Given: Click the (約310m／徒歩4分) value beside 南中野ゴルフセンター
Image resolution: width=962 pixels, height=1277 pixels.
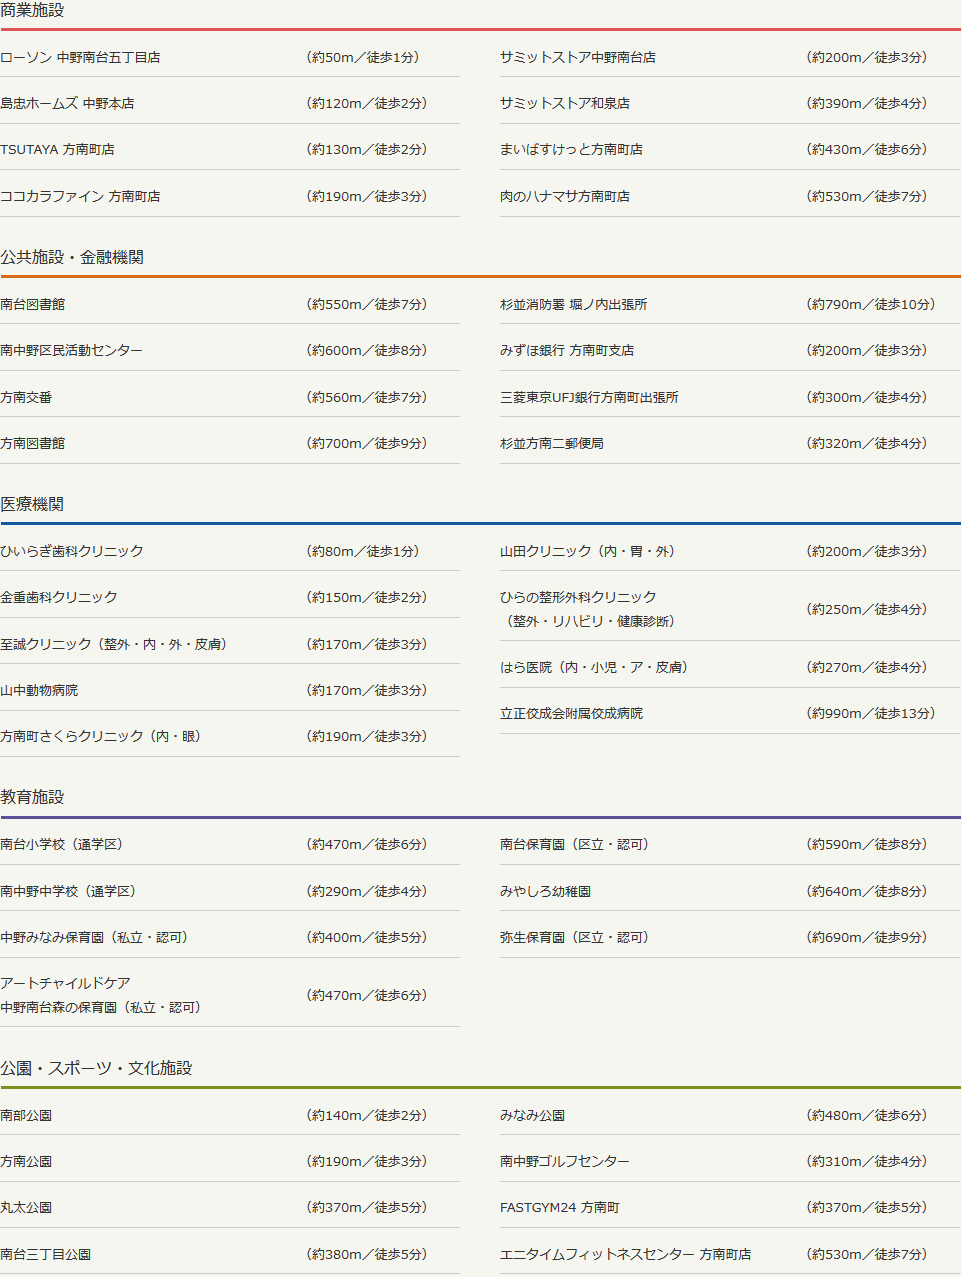Looking at the screenshot, I should 867,1161.
